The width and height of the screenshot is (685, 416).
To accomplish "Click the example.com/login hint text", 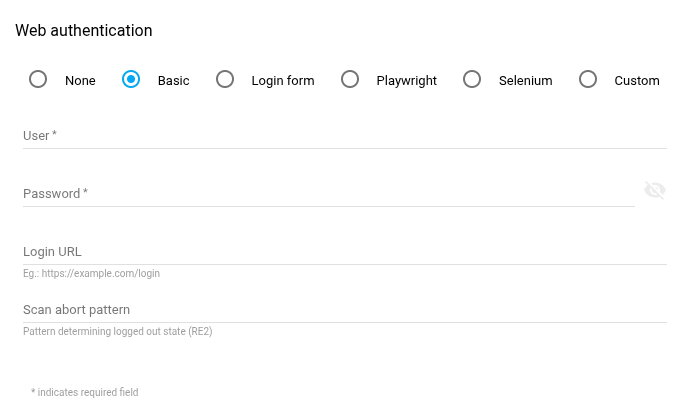I will coord(91,273).
